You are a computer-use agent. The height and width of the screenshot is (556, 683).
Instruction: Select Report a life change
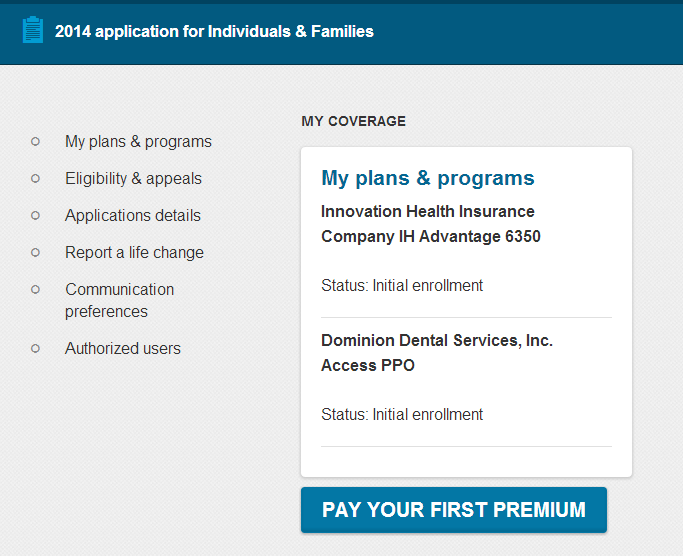(x=134, y=253)
